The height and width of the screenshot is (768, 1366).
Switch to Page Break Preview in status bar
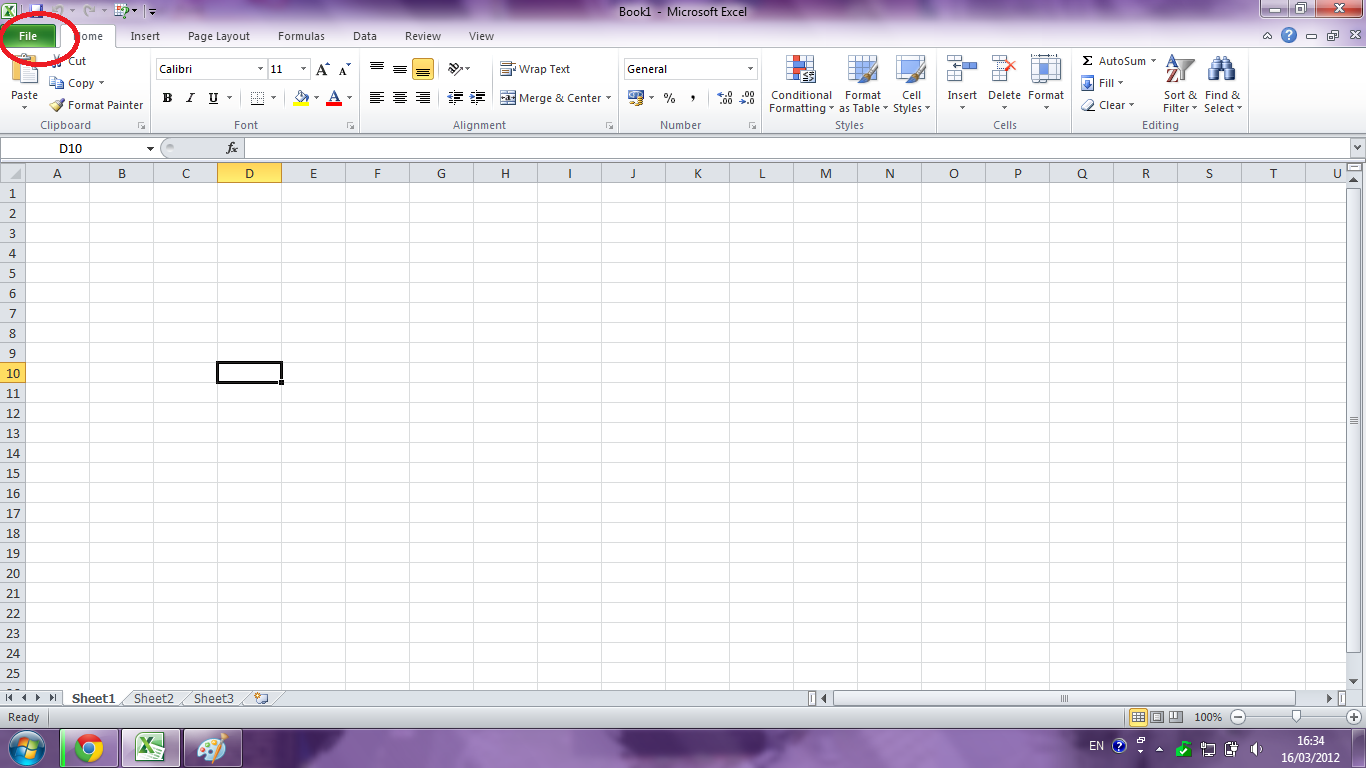(1176, 717)
